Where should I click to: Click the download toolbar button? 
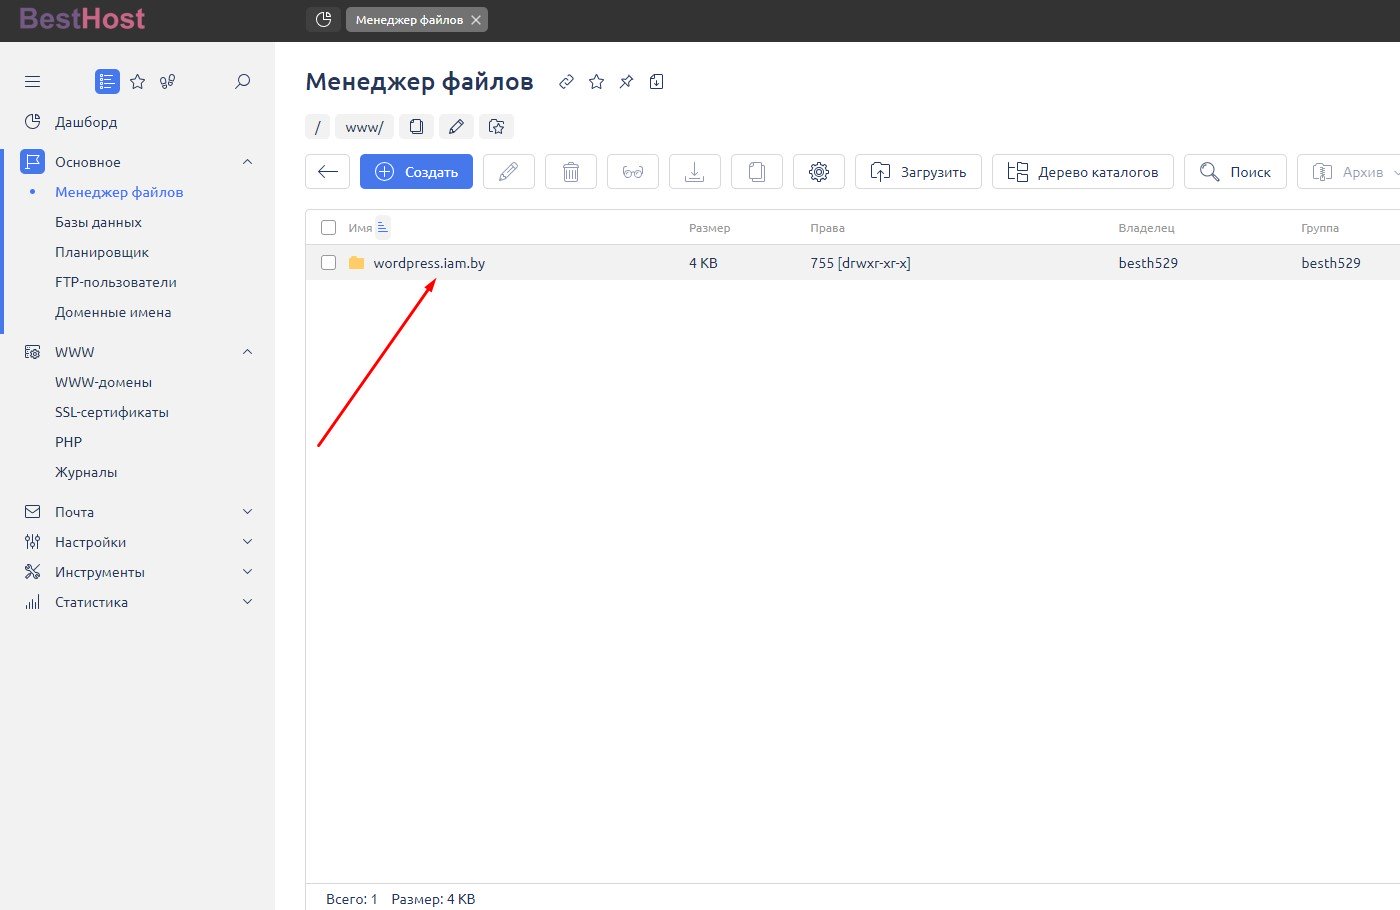click(x=695, y=172)
